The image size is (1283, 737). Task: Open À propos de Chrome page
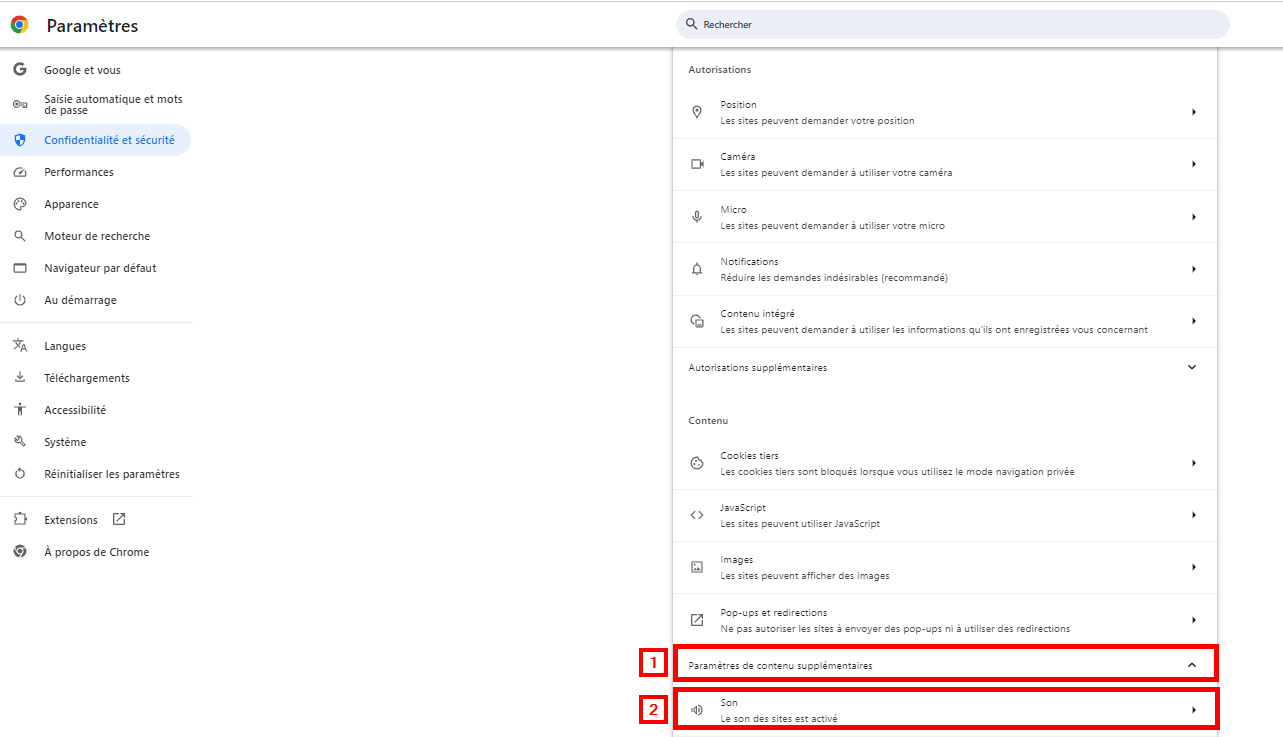pyautogui.click(x=96, y=552)
